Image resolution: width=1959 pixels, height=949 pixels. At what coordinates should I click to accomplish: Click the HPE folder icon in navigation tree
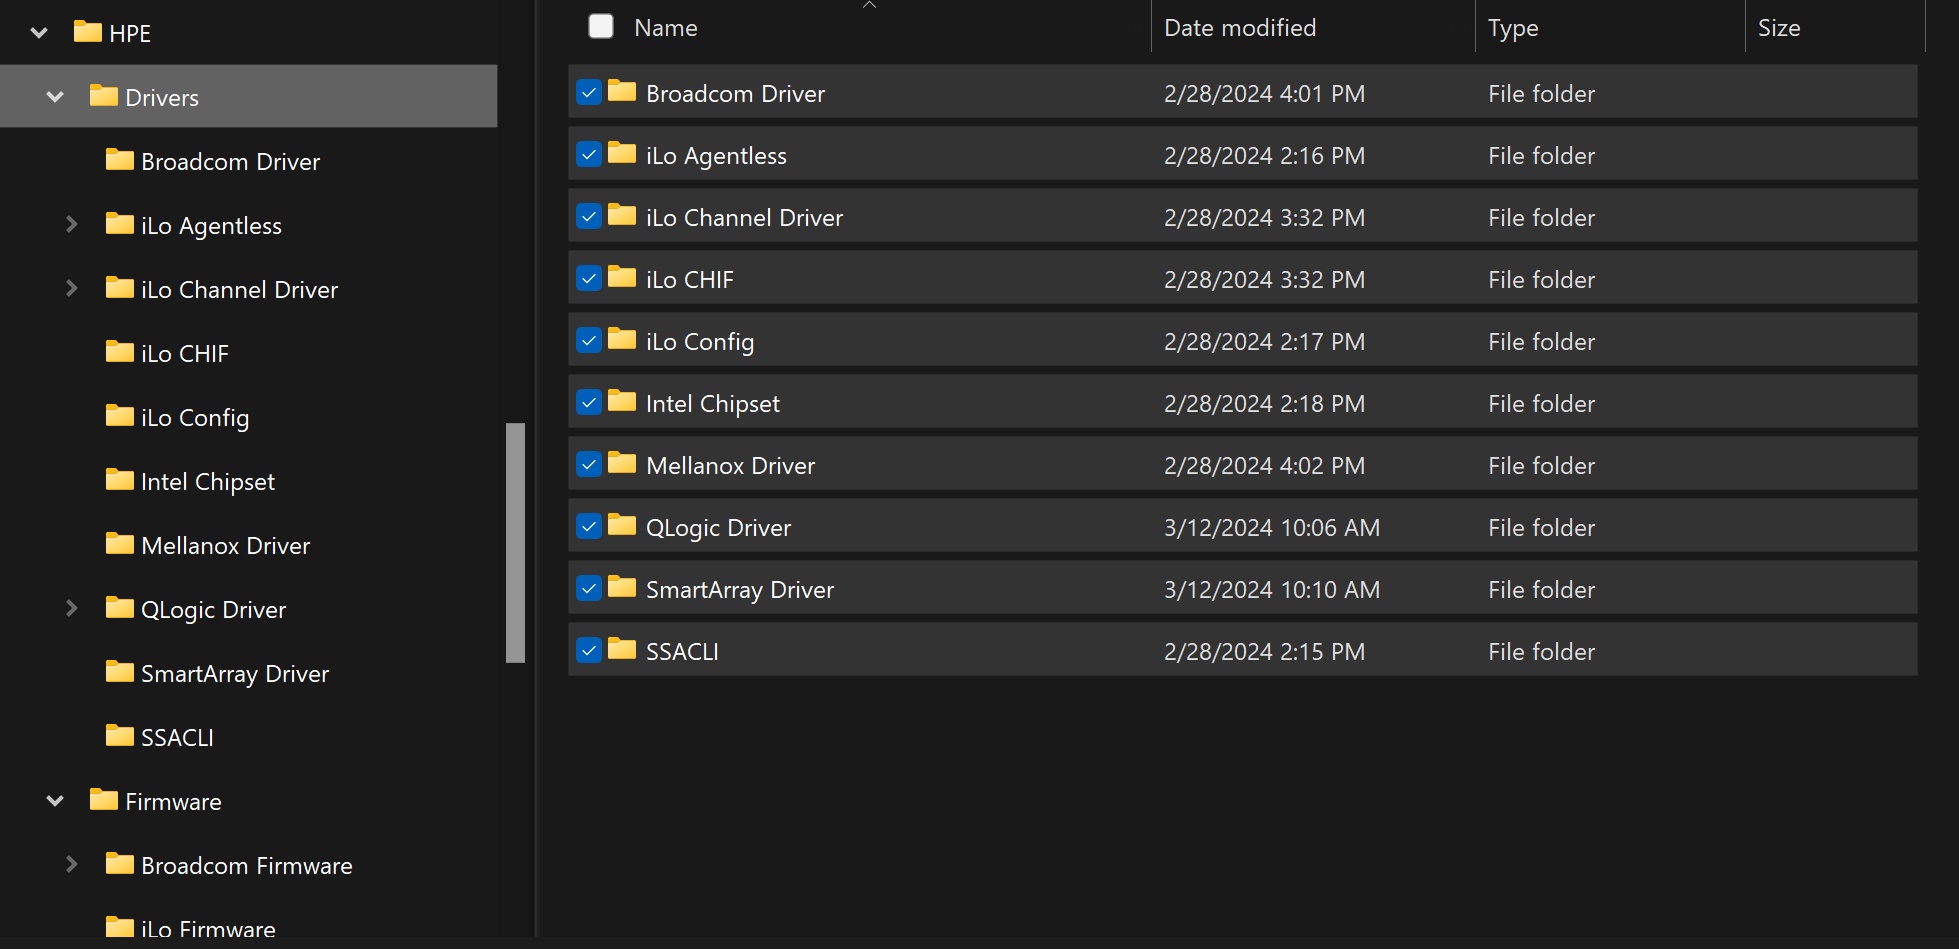pos(88,31)
